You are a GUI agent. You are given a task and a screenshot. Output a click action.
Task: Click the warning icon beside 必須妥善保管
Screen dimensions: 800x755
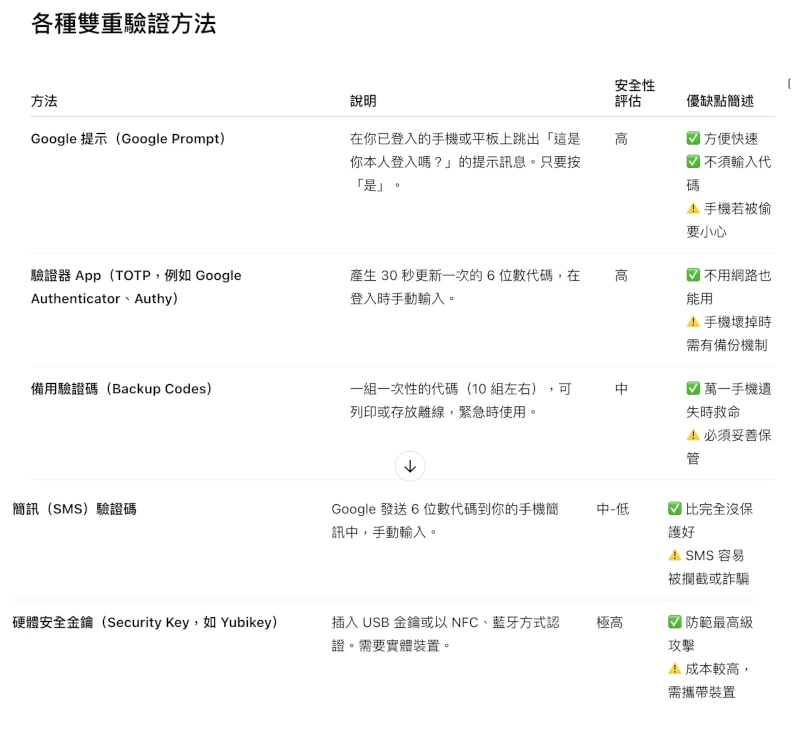[x=693, y=435]
